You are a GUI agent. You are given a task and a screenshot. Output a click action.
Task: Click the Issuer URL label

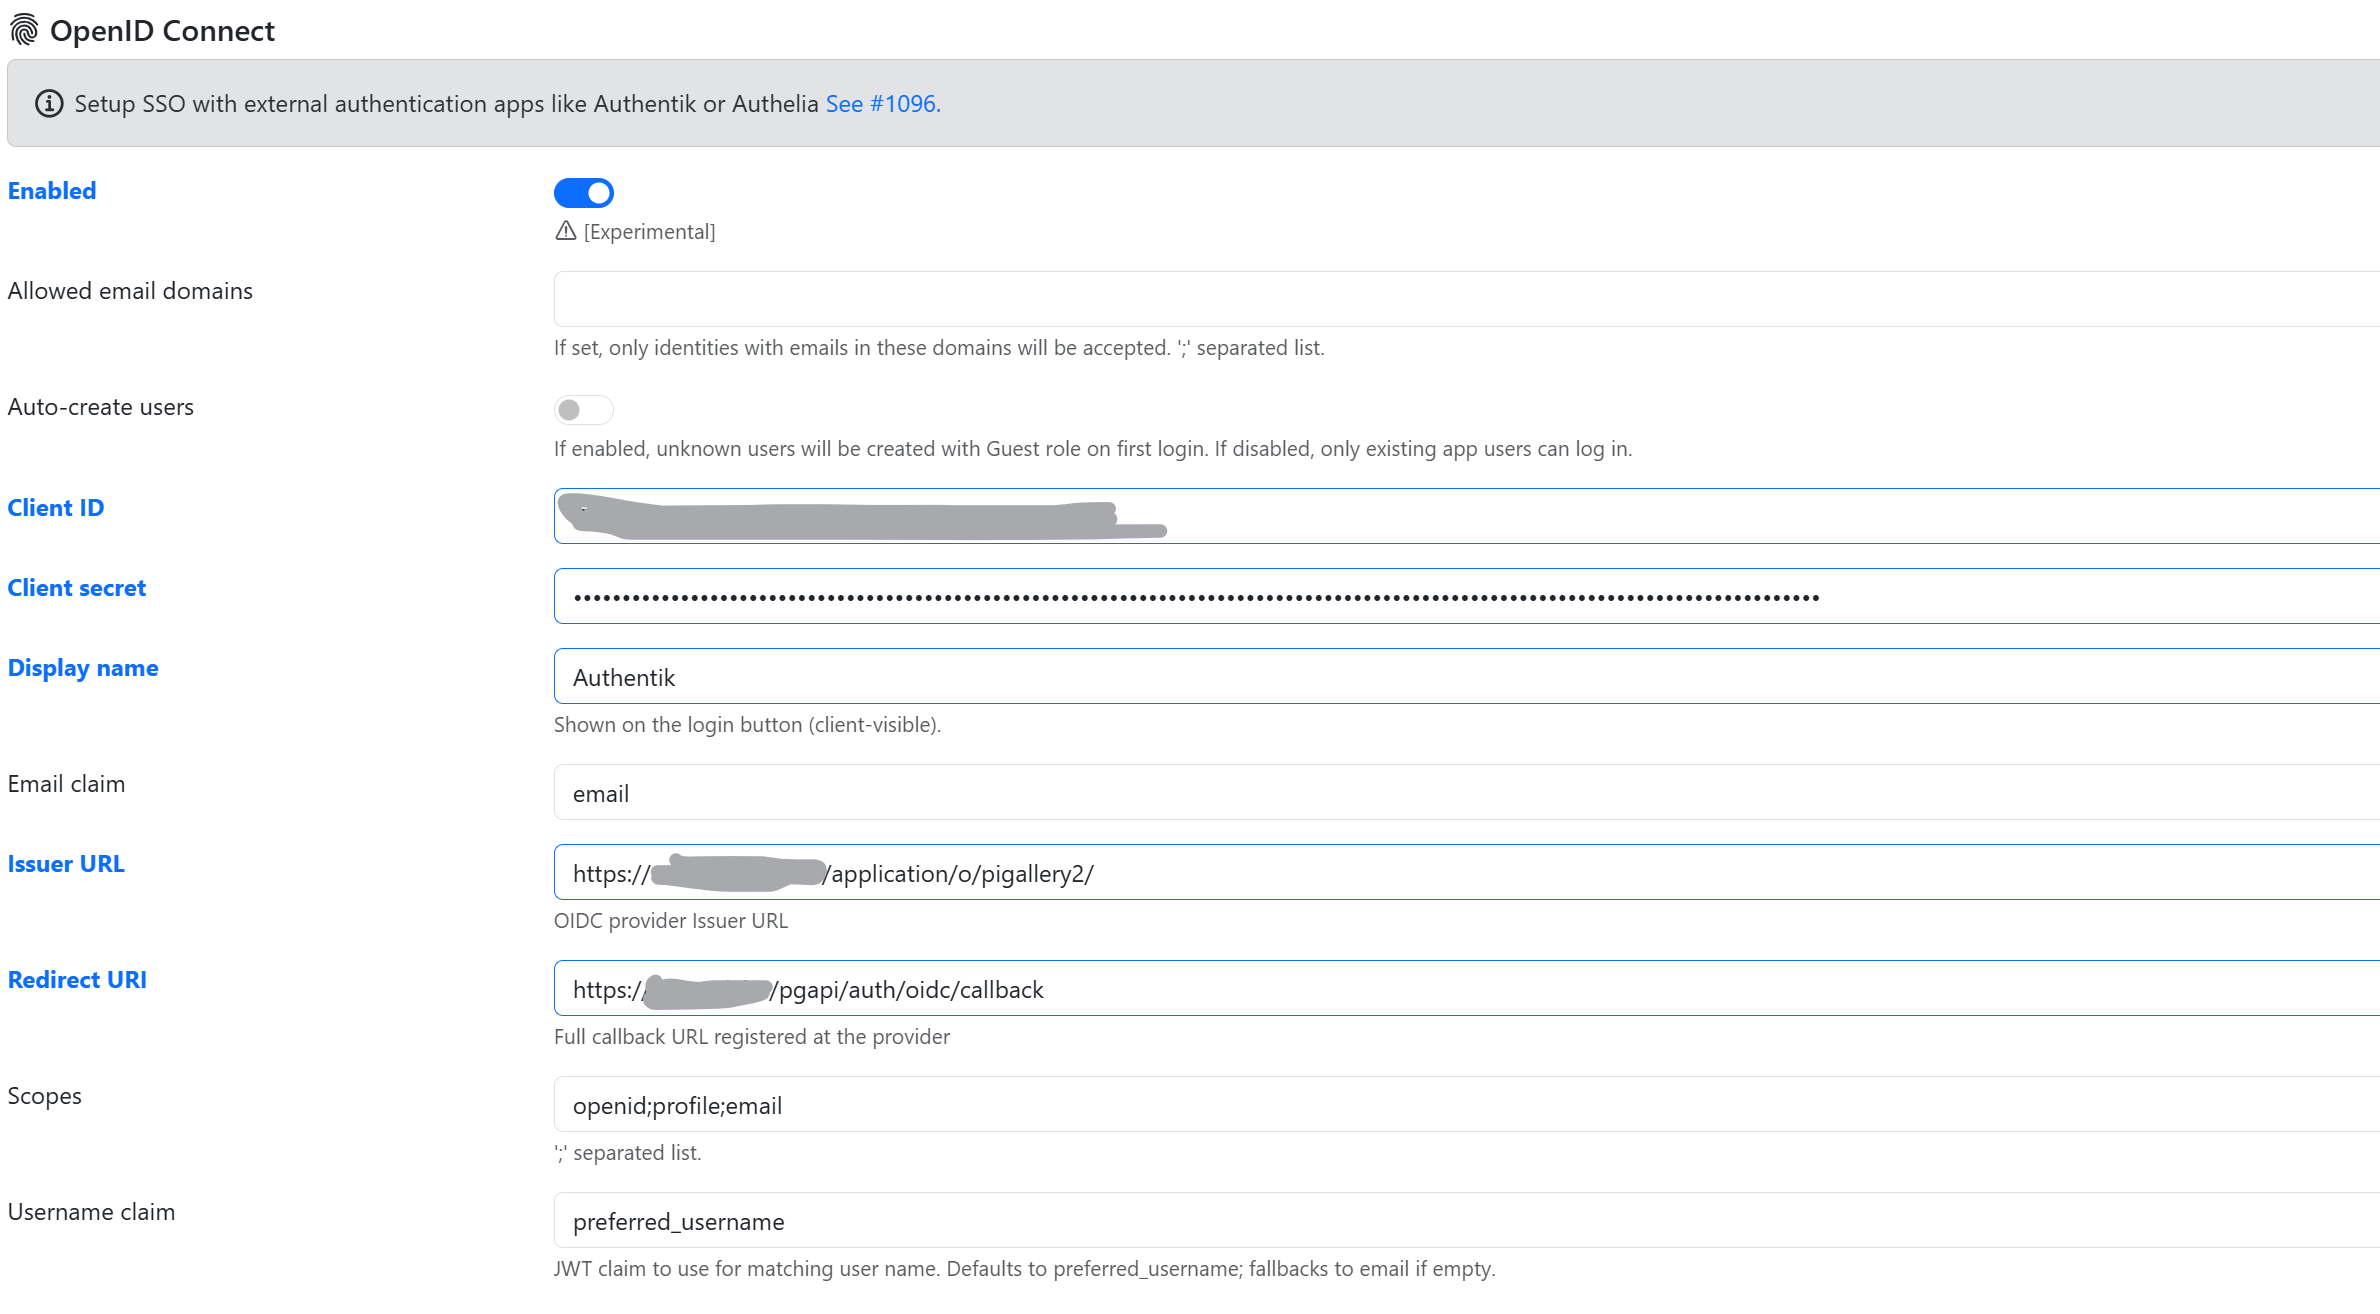[x=66, y=864]
